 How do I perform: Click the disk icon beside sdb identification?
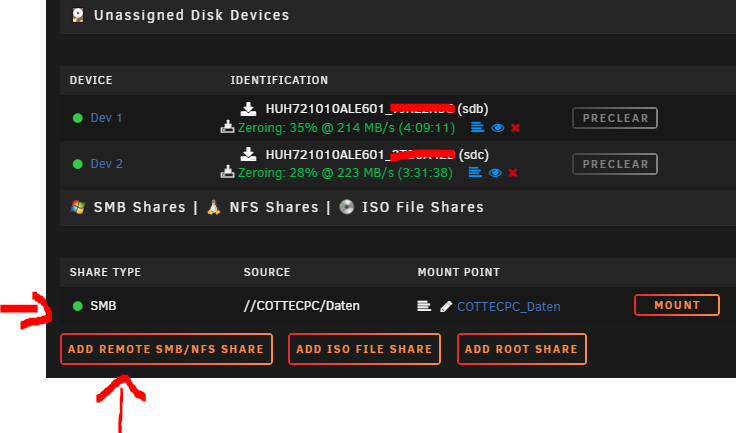click(248, 109)
